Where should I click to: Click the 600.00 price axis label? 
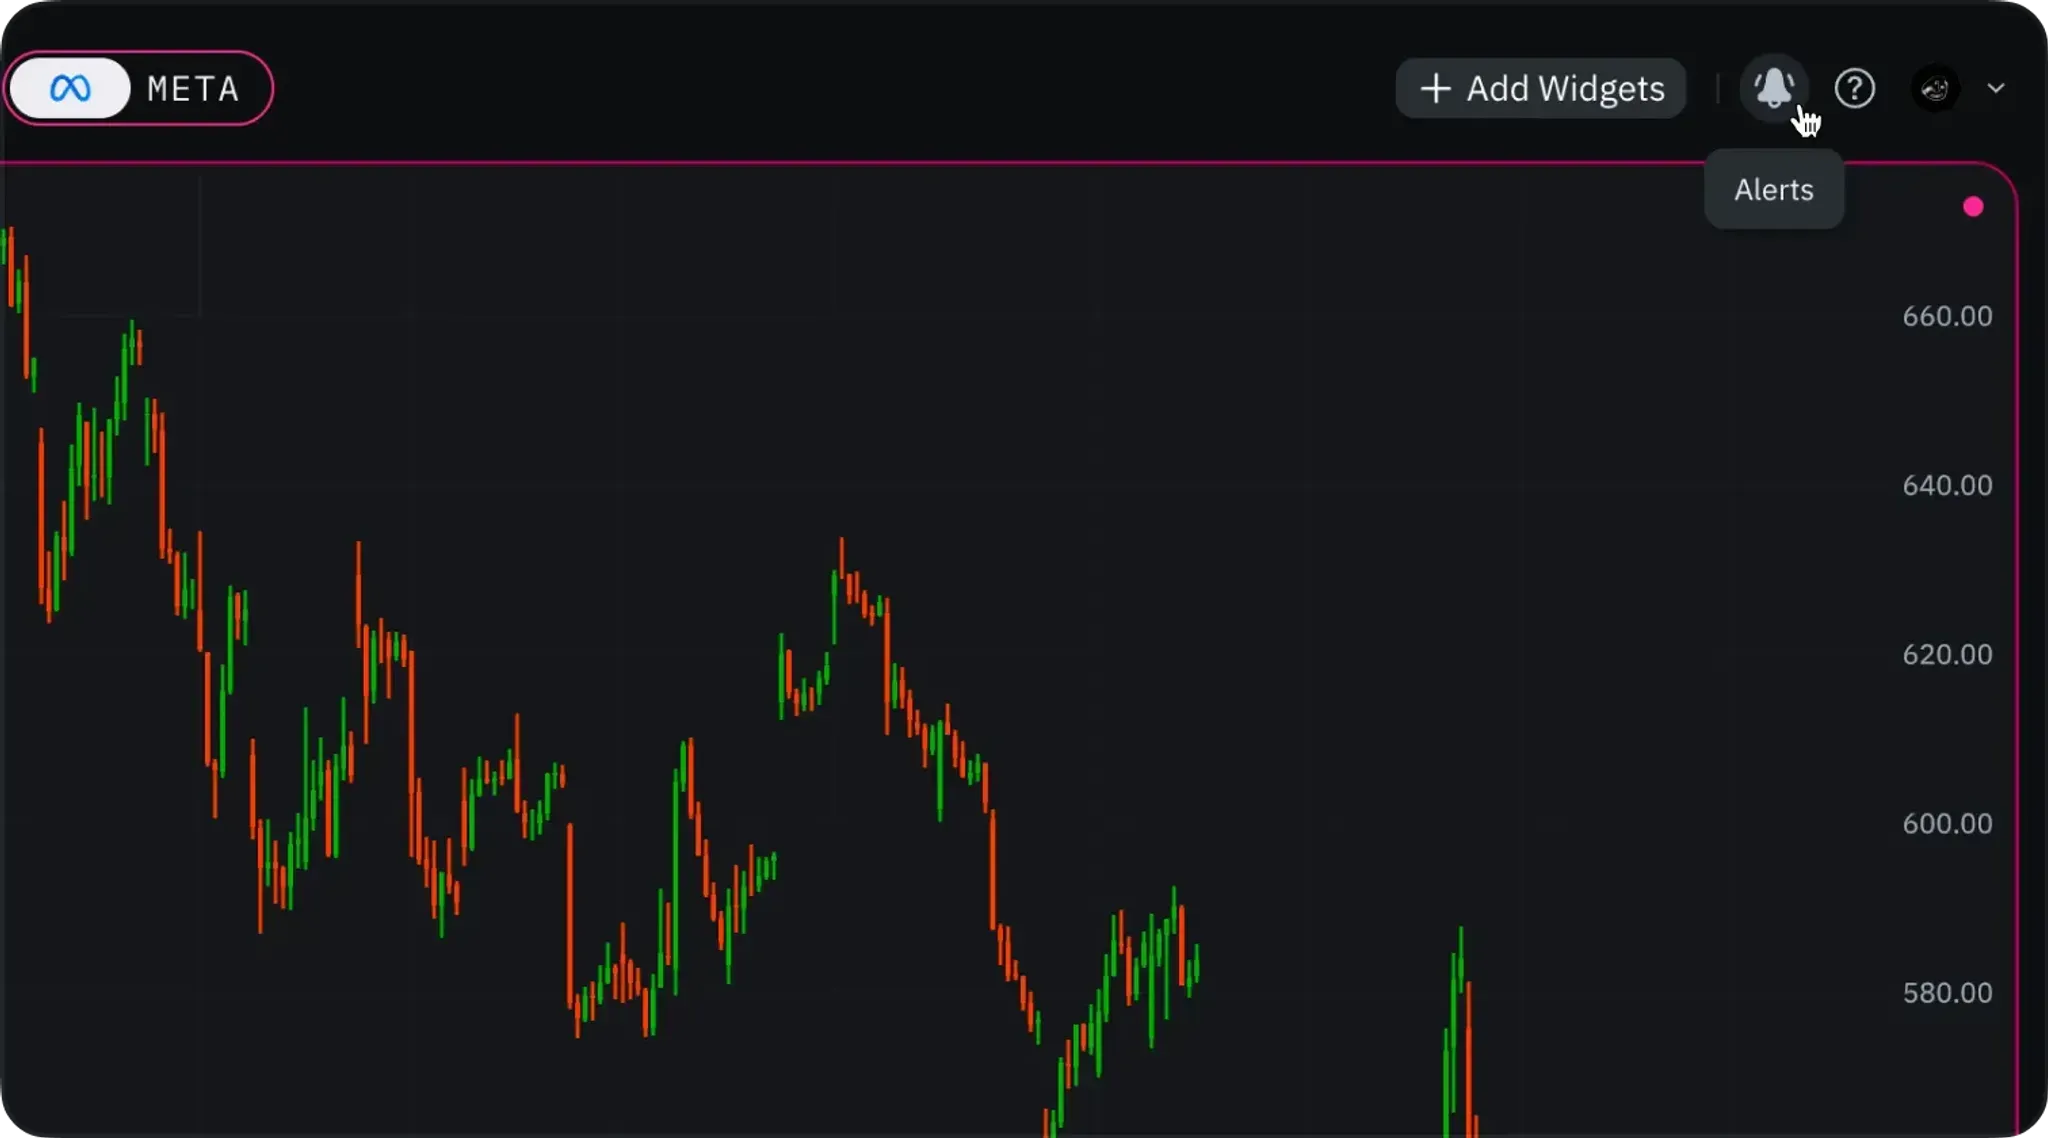tap(1946, 823)
